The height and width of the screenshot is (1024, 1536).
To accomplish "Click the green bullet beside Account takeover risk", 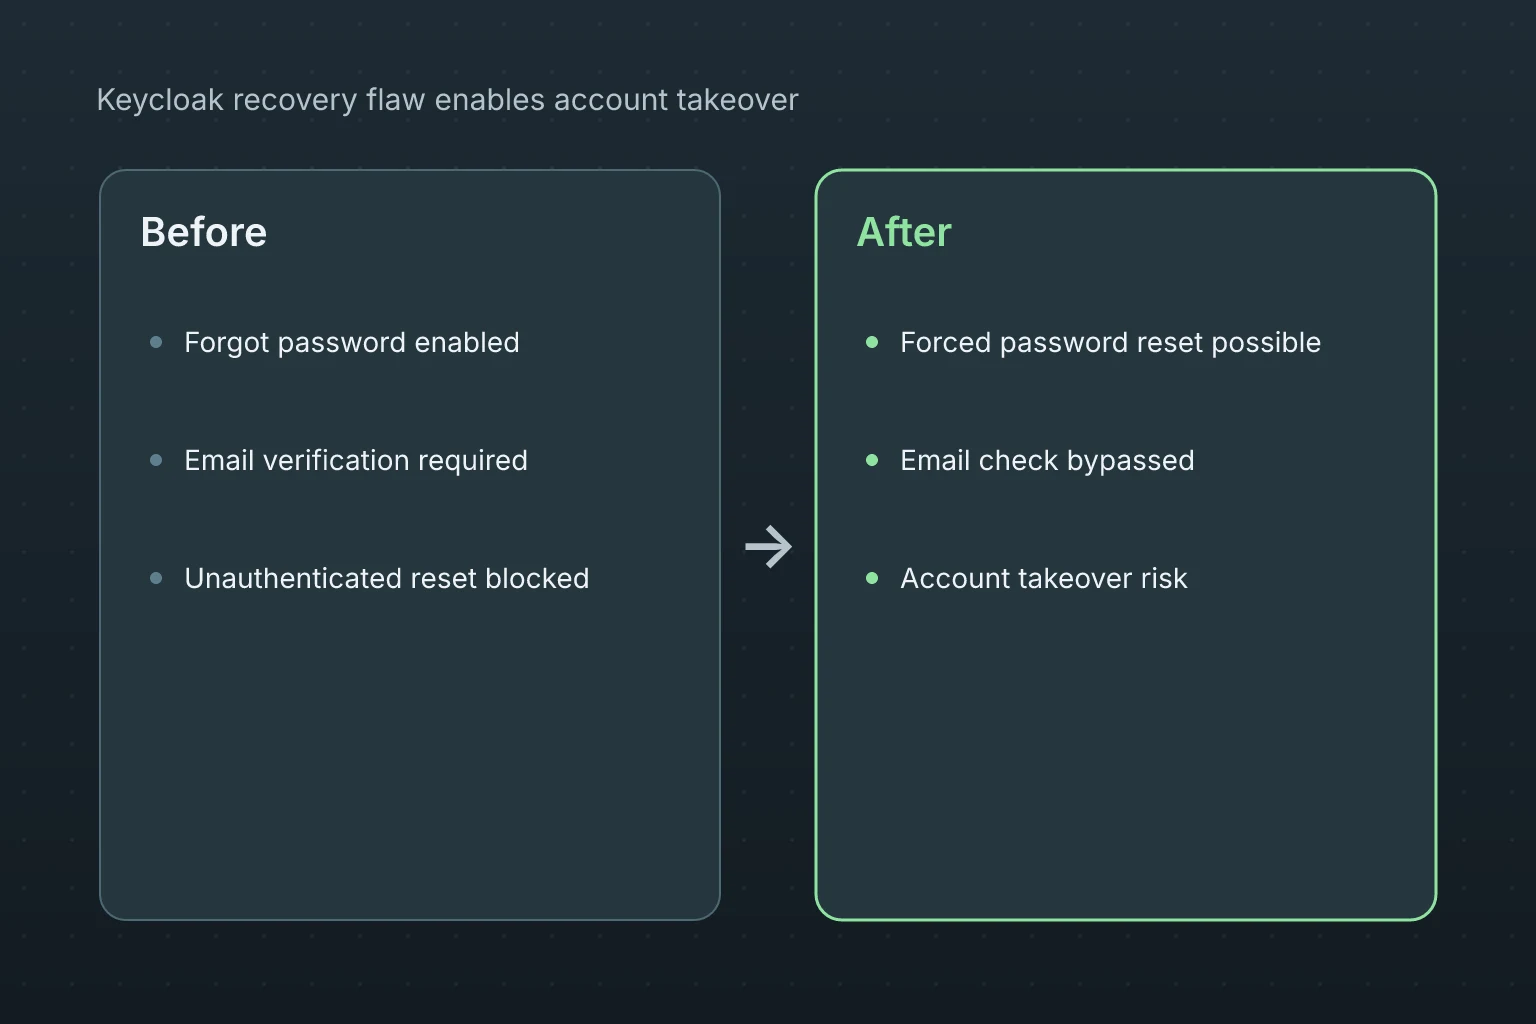I will point(872,578).
